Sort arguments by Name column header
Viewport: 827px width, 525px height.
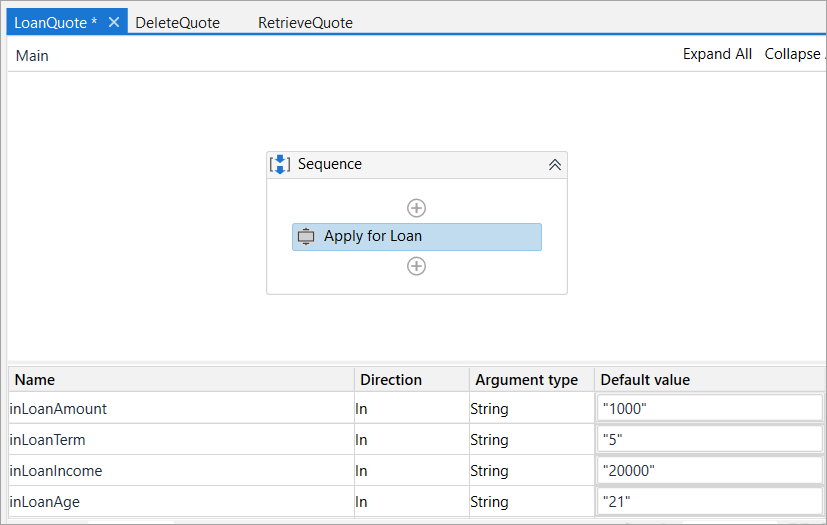coord(35,380)
